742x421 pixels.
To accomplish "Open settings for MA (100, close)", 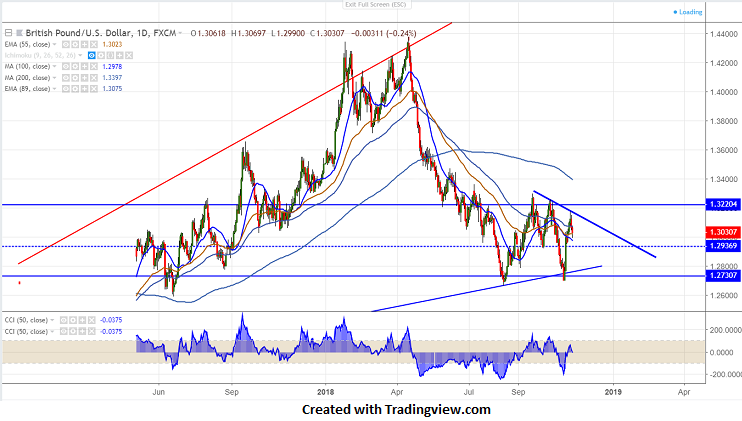I will 75,67.
